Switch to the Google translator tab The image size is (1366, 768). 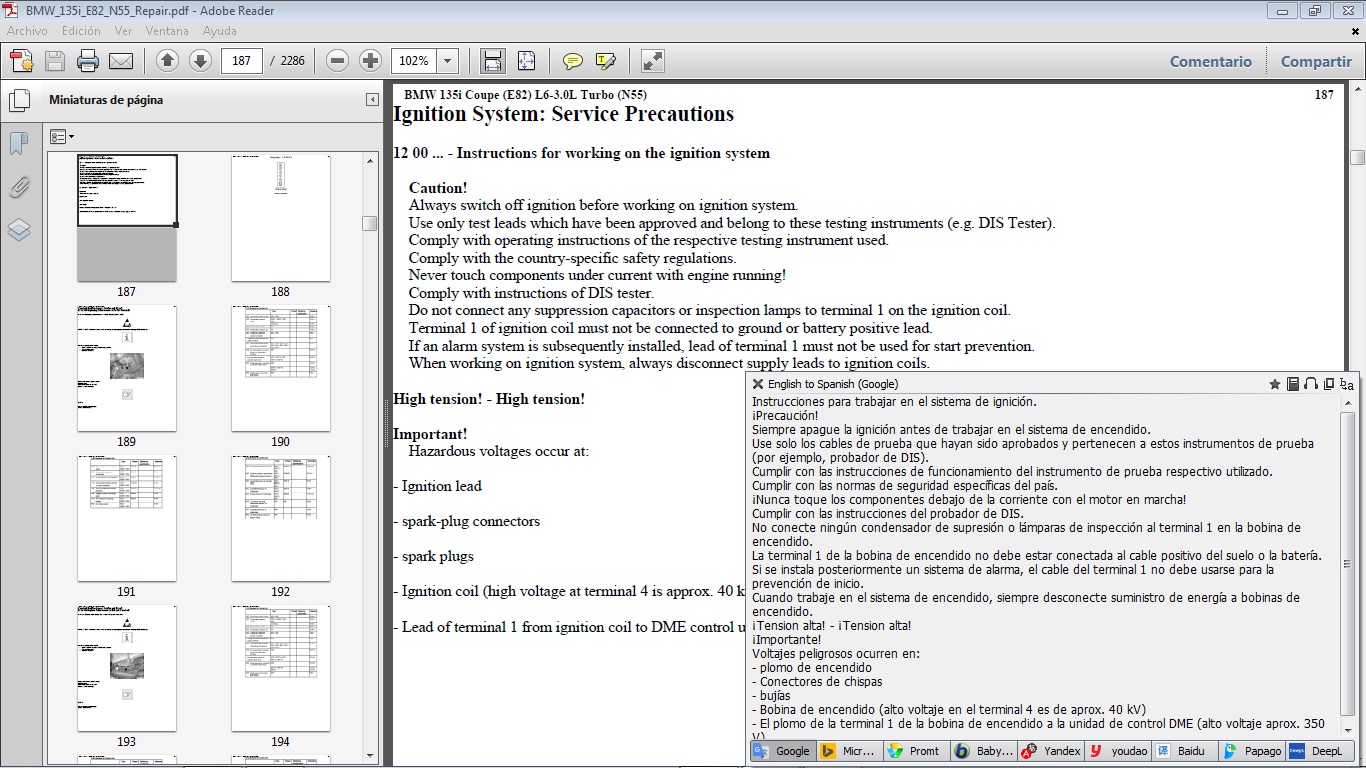point(782,751)
